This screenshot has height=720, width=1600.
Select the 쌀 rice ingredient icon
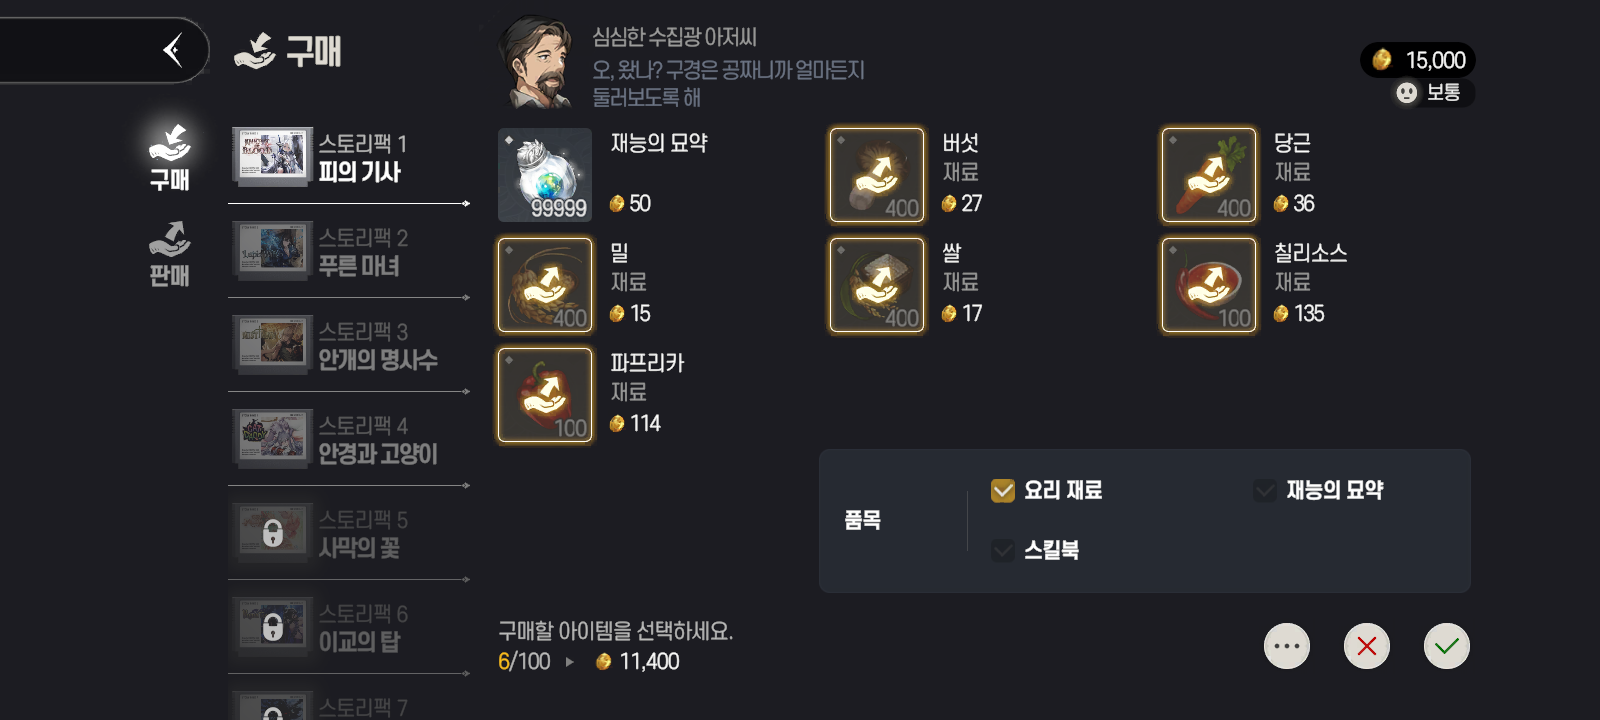pyautogui.click(x=877, y=285)
